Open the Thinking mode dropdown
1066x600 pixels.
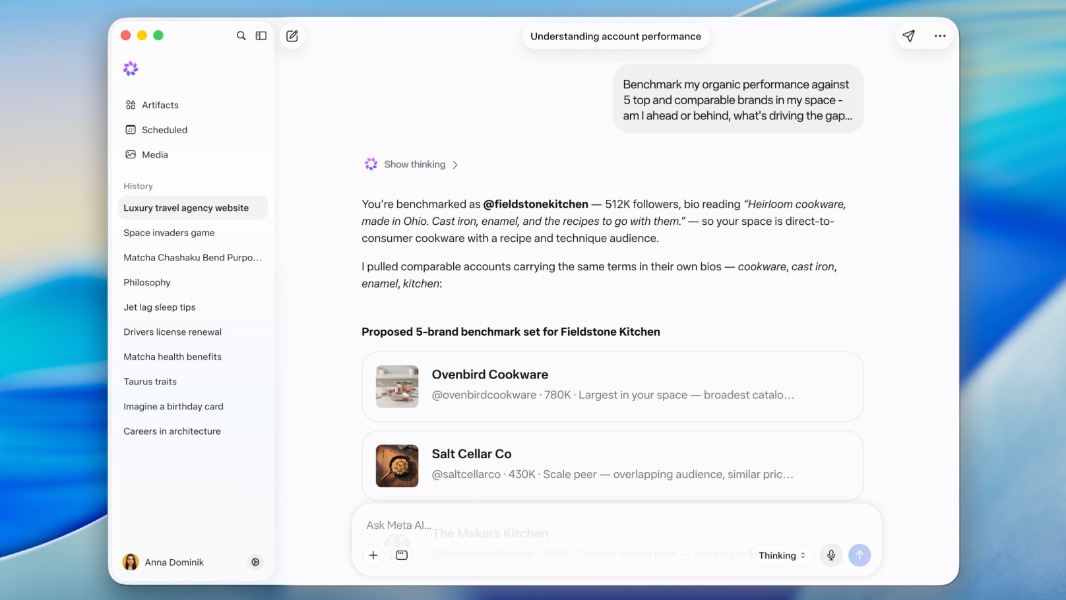(782, 555)
